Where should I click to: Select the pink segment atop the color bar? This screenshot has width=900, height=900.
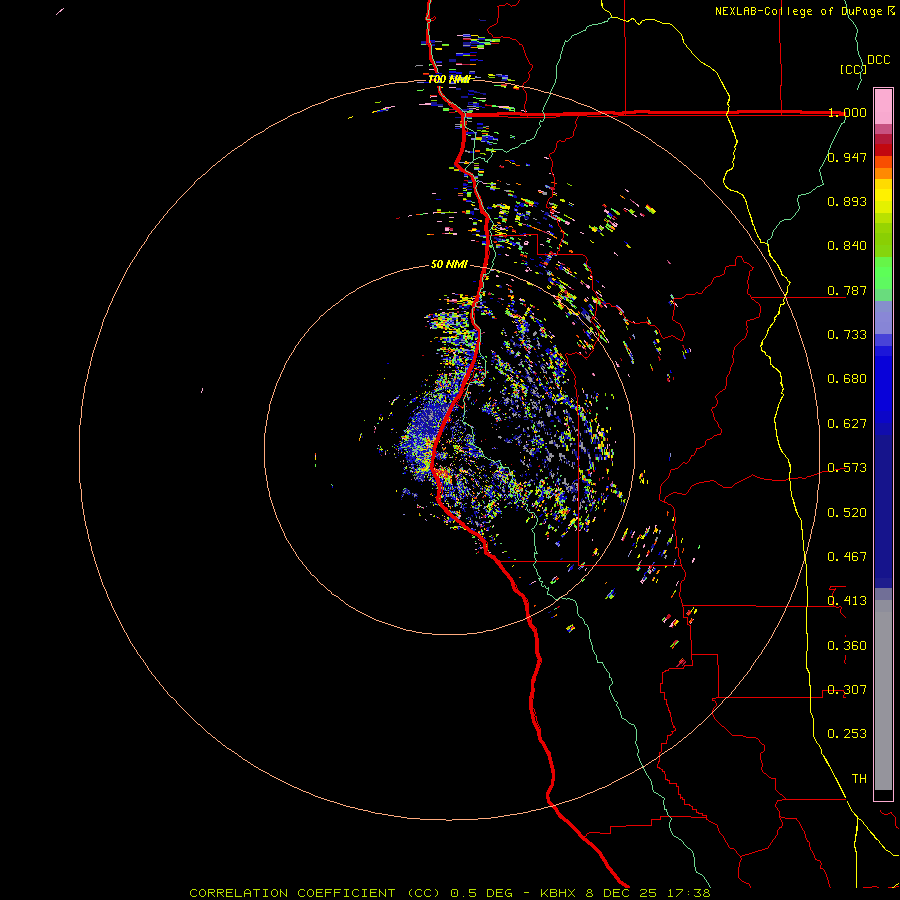coord(883,105)
